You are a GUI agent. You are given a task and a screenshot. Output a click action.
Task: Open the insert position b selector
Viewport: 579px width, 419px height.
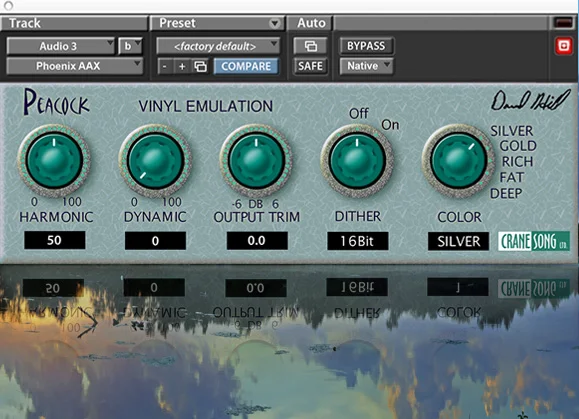(x=130, y=46)
